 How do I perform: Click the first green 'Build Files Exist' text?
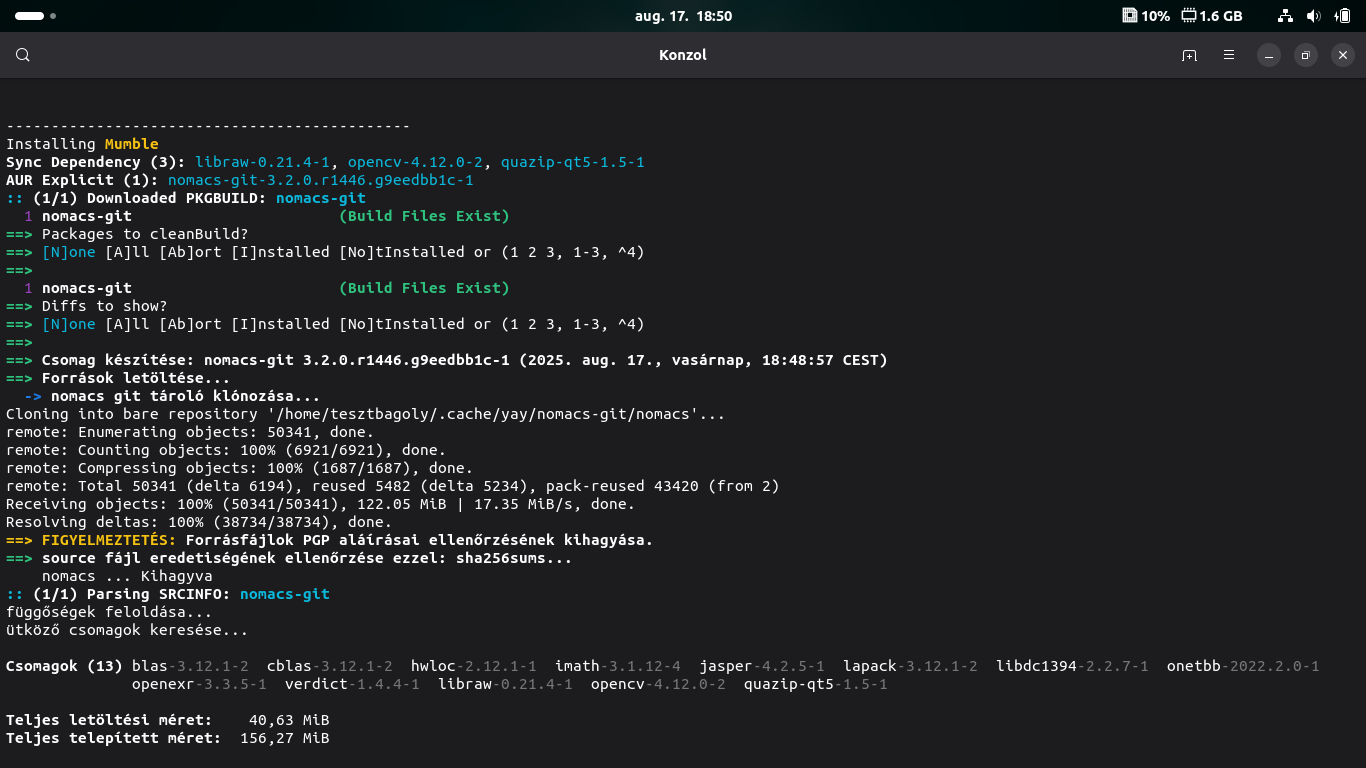424,216
